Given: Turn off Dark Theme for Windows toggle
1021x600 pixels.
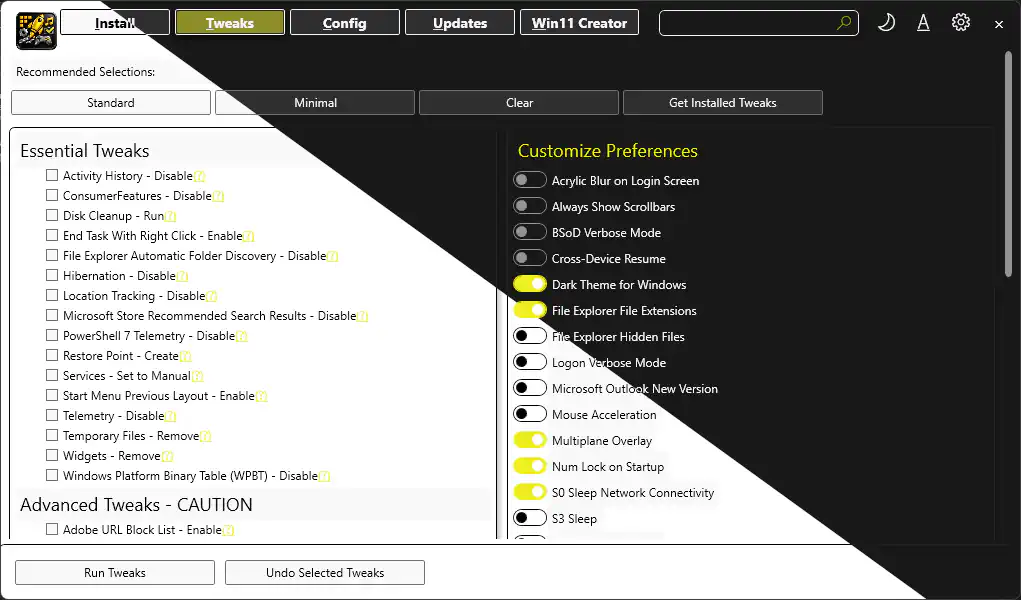Looking at the screenshot, I should (x=529, y=284).
